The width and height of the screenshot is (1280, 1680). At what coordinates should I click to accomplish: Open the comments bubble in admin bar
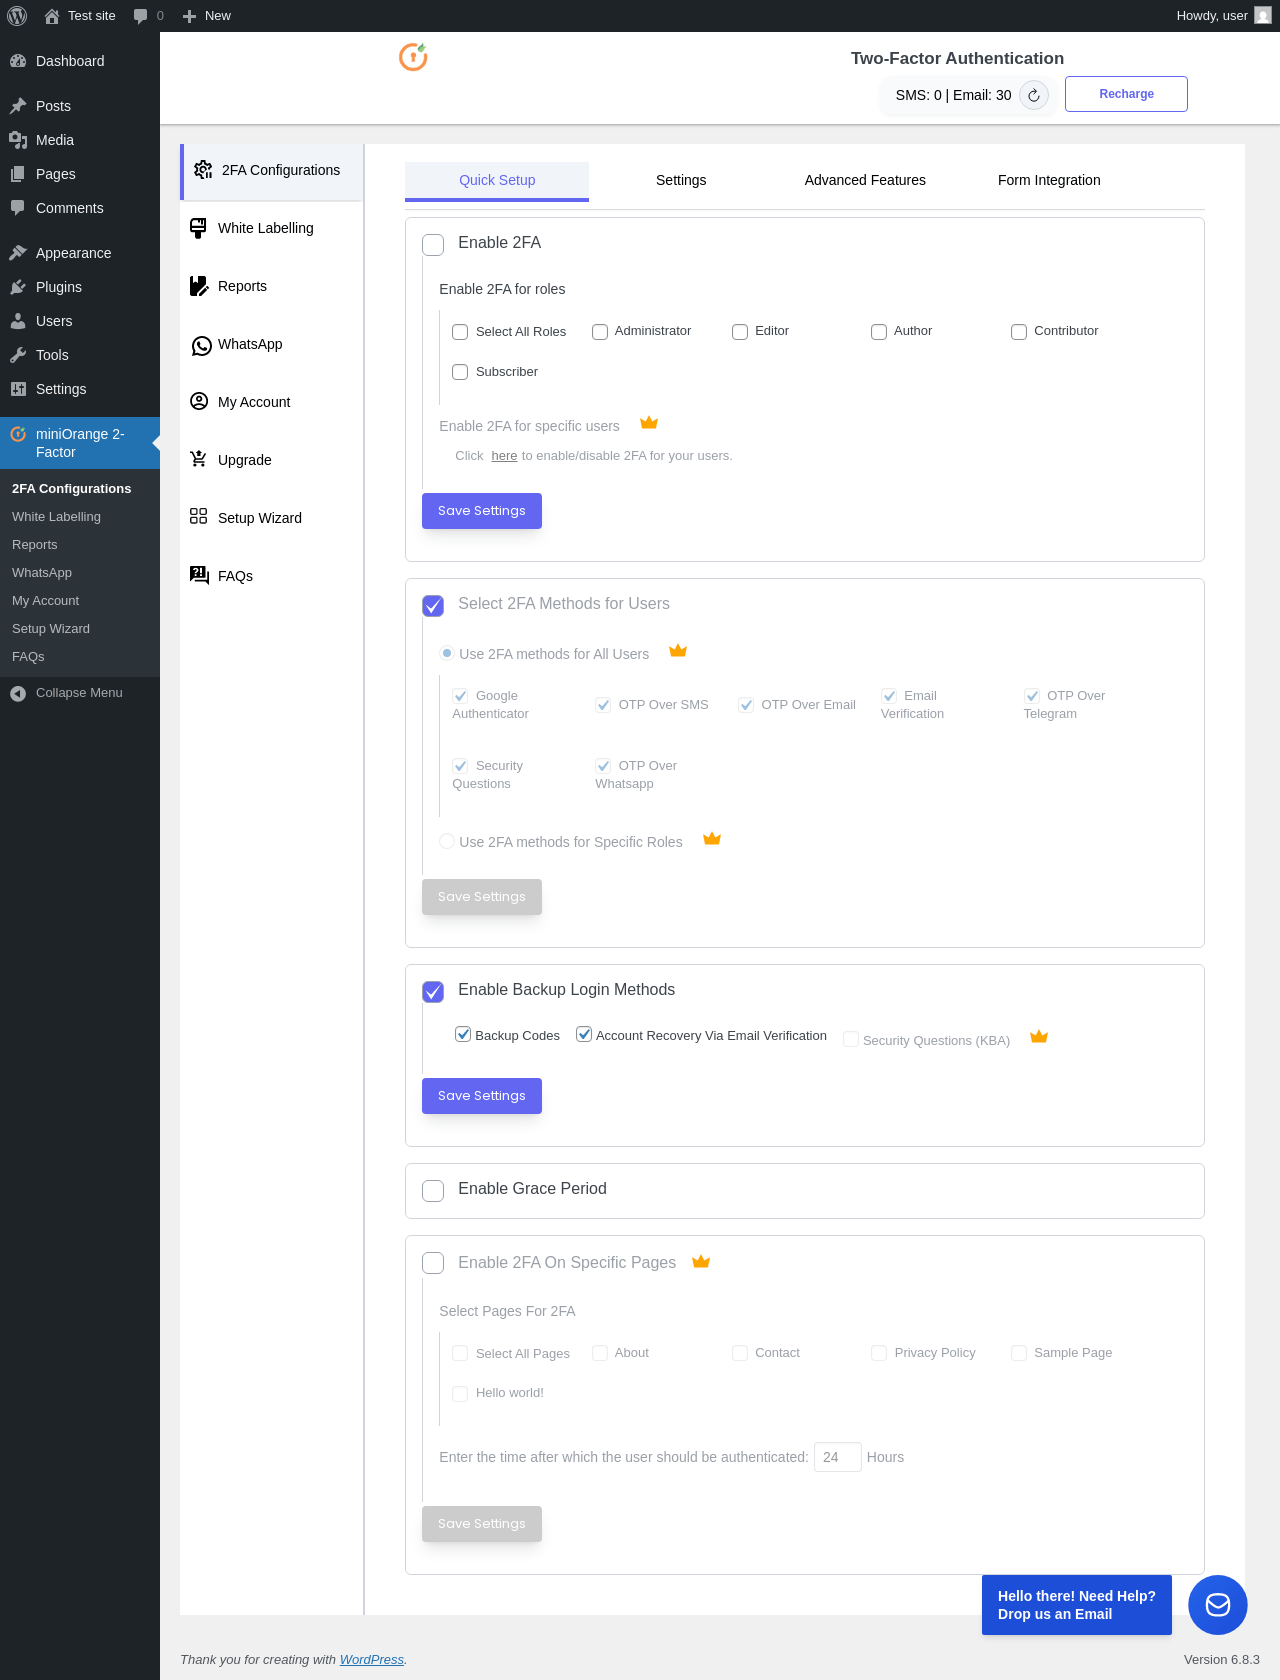point(140,16)
